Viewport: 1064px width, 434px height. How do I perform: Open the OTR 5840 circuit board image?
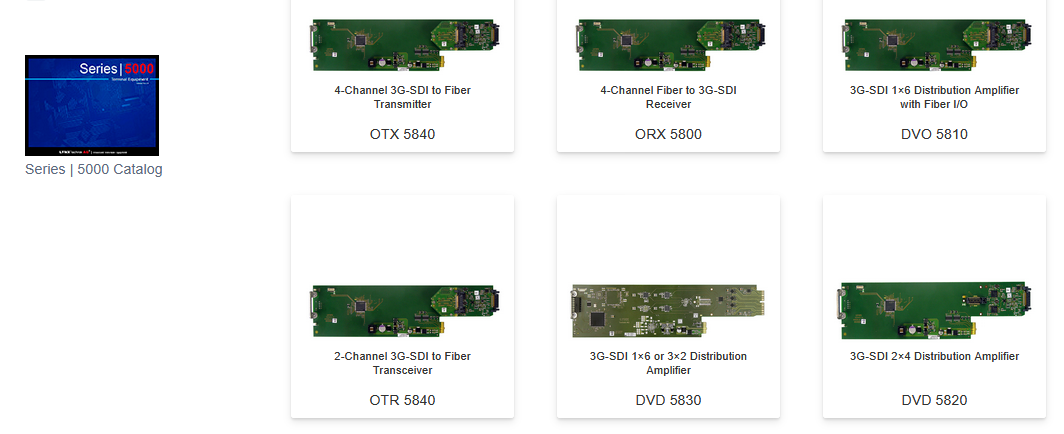click(402, 311)
